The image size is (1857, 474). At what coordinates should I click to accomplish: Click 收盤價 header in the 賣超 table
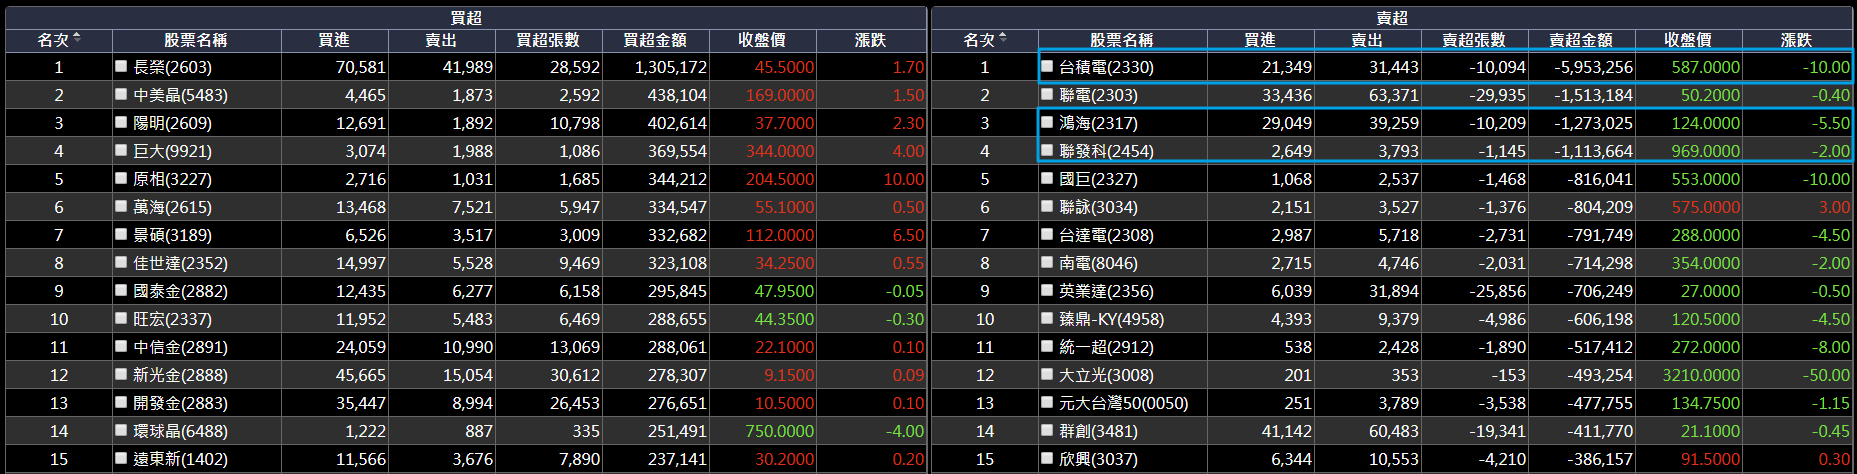click(x=1688, y=40)
